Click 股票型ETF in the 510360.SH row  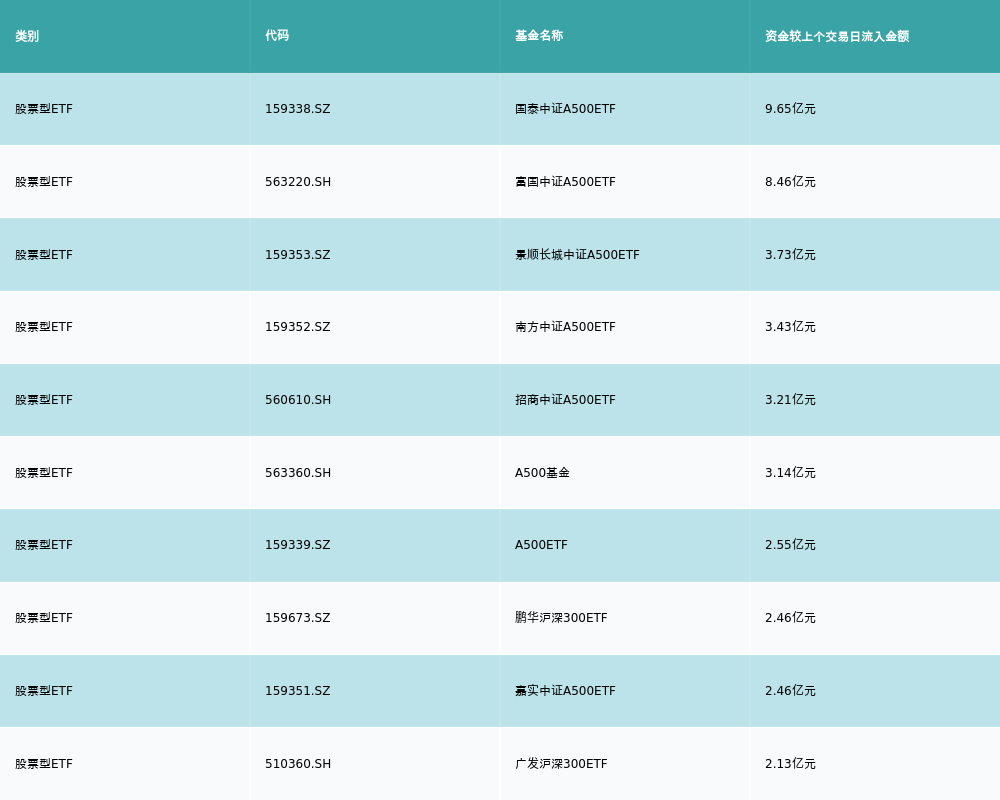pyautogui.click(x=44, y=764)
